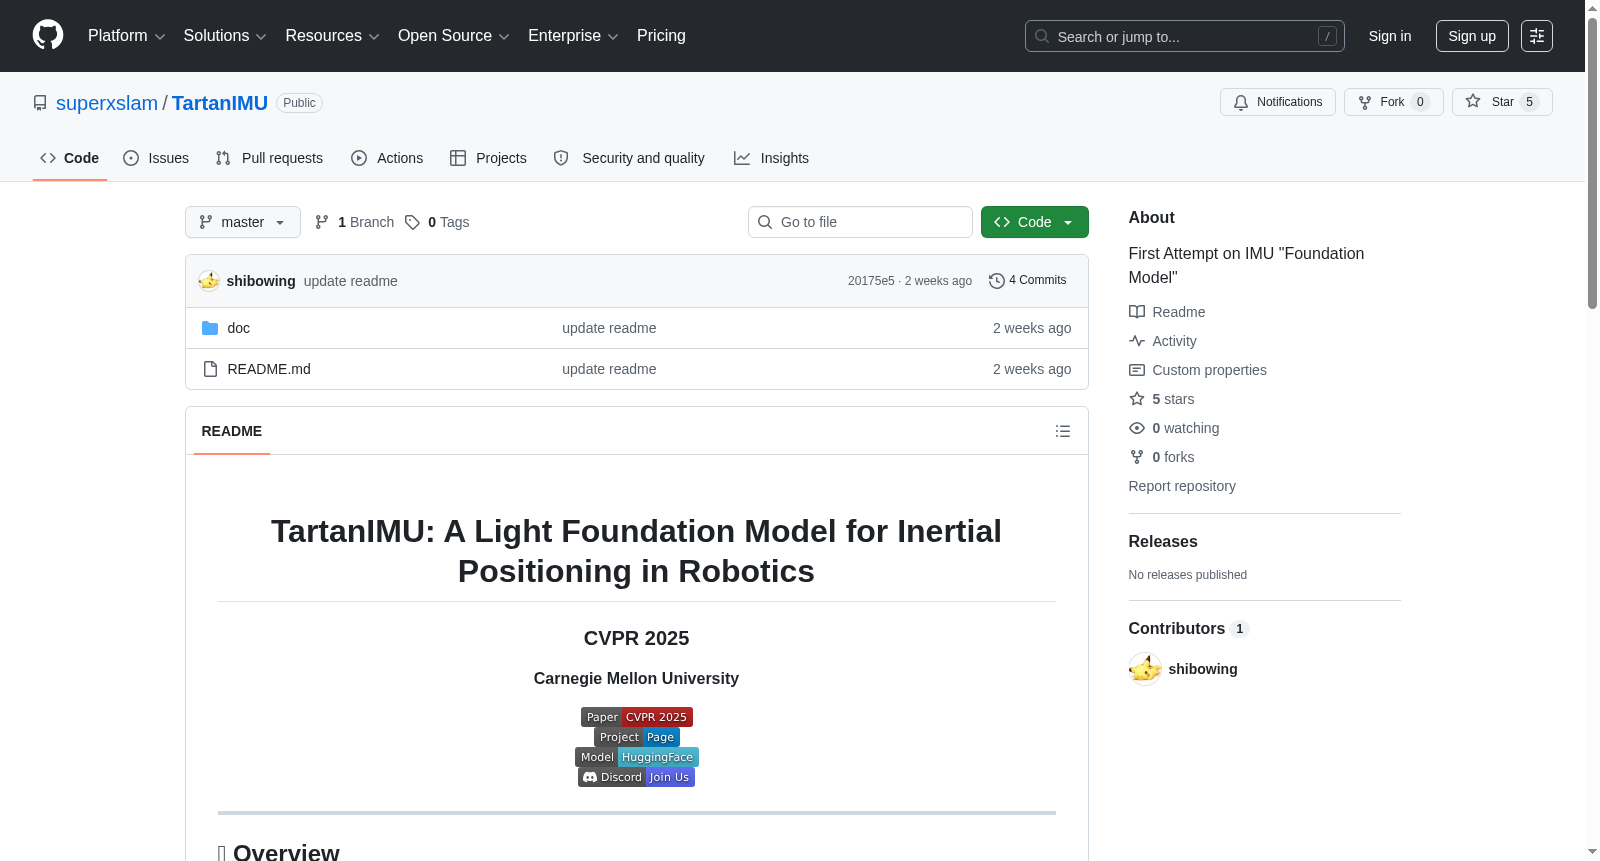Open the global navigation settings icon
Screen dimensions: 1600x861
pos(1537,36)
